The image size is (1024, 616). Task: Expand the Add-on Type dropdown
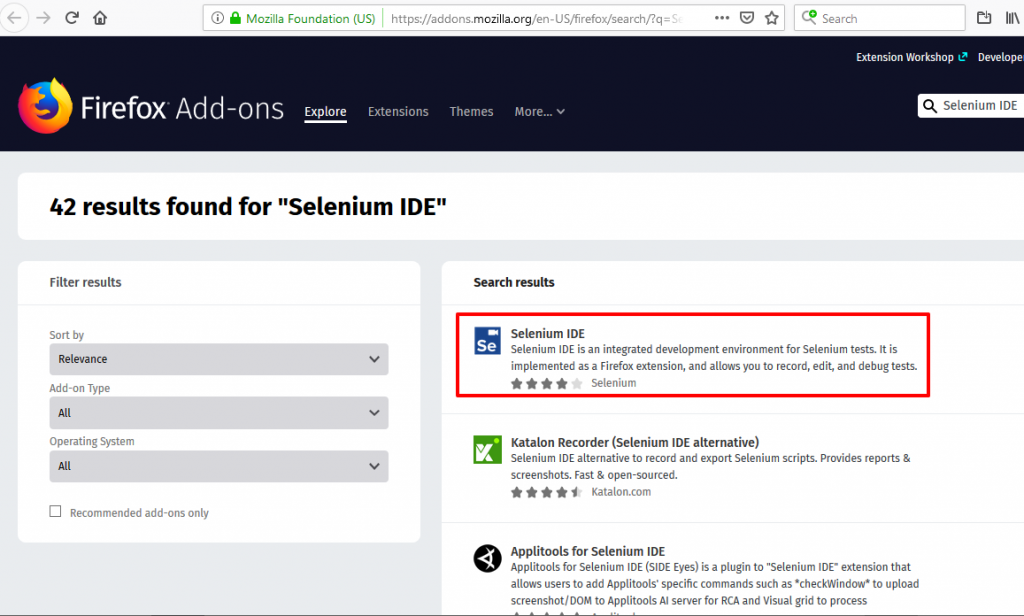pos(219,412)
